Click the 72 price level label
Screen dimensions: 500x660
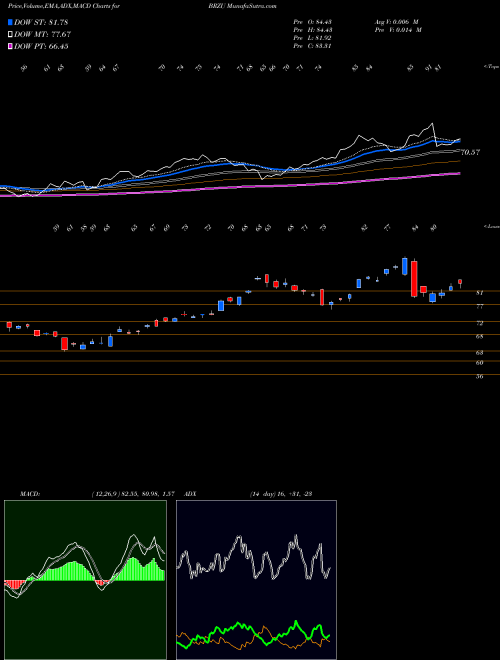(x=479, y=323)
